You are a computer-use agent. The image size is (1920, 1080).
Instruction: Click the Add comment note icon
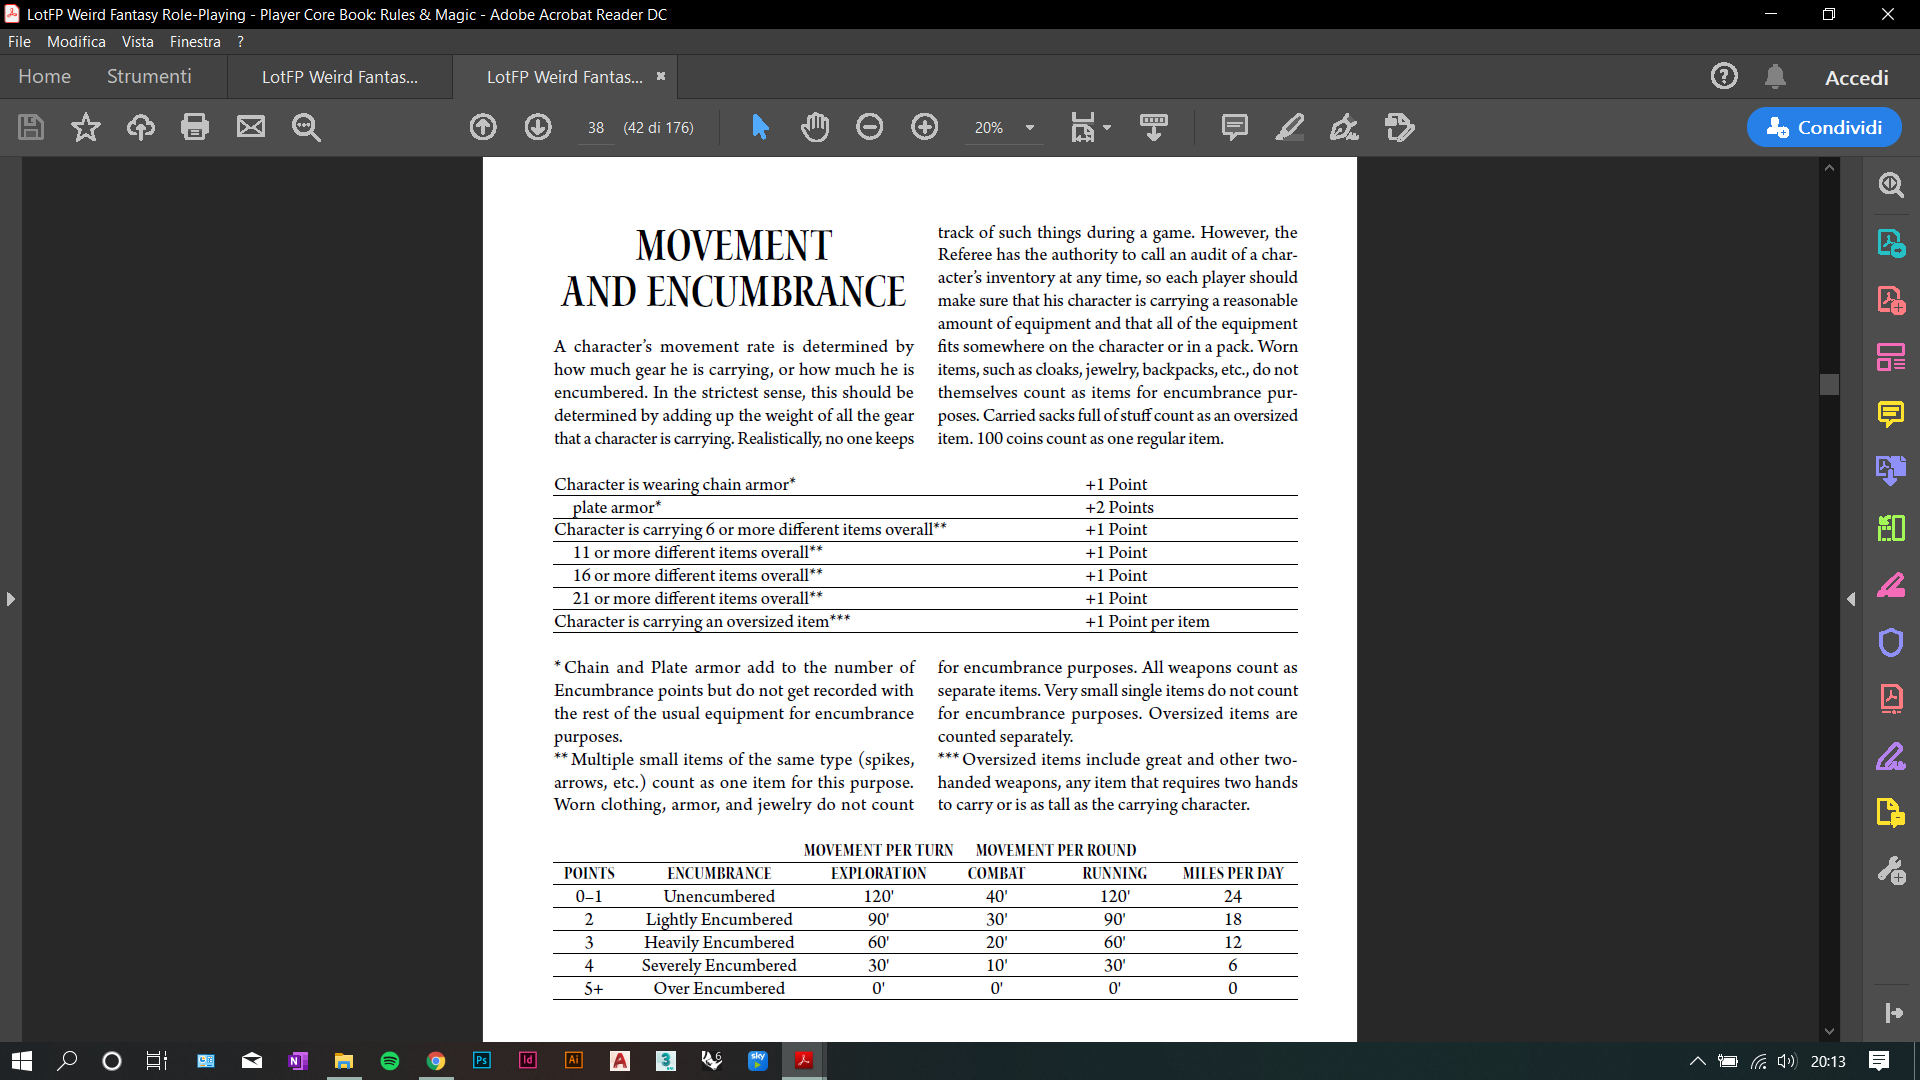pos(1234,127)
